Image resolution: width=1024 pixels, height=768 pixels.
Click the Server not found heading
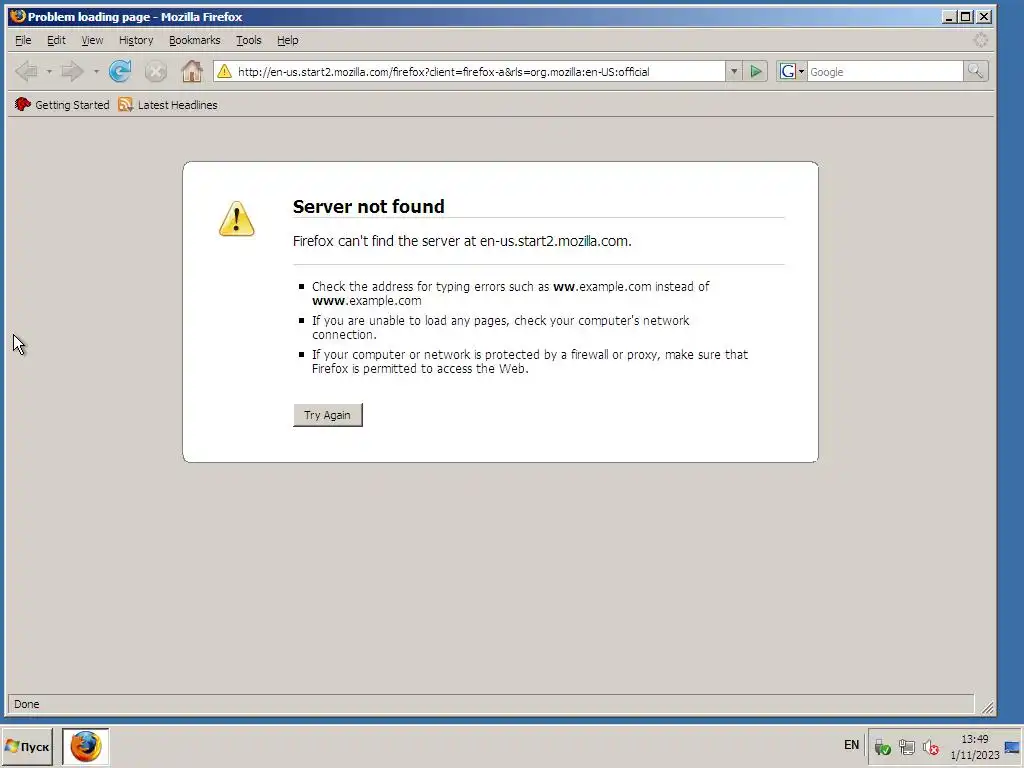pos(368,206)
